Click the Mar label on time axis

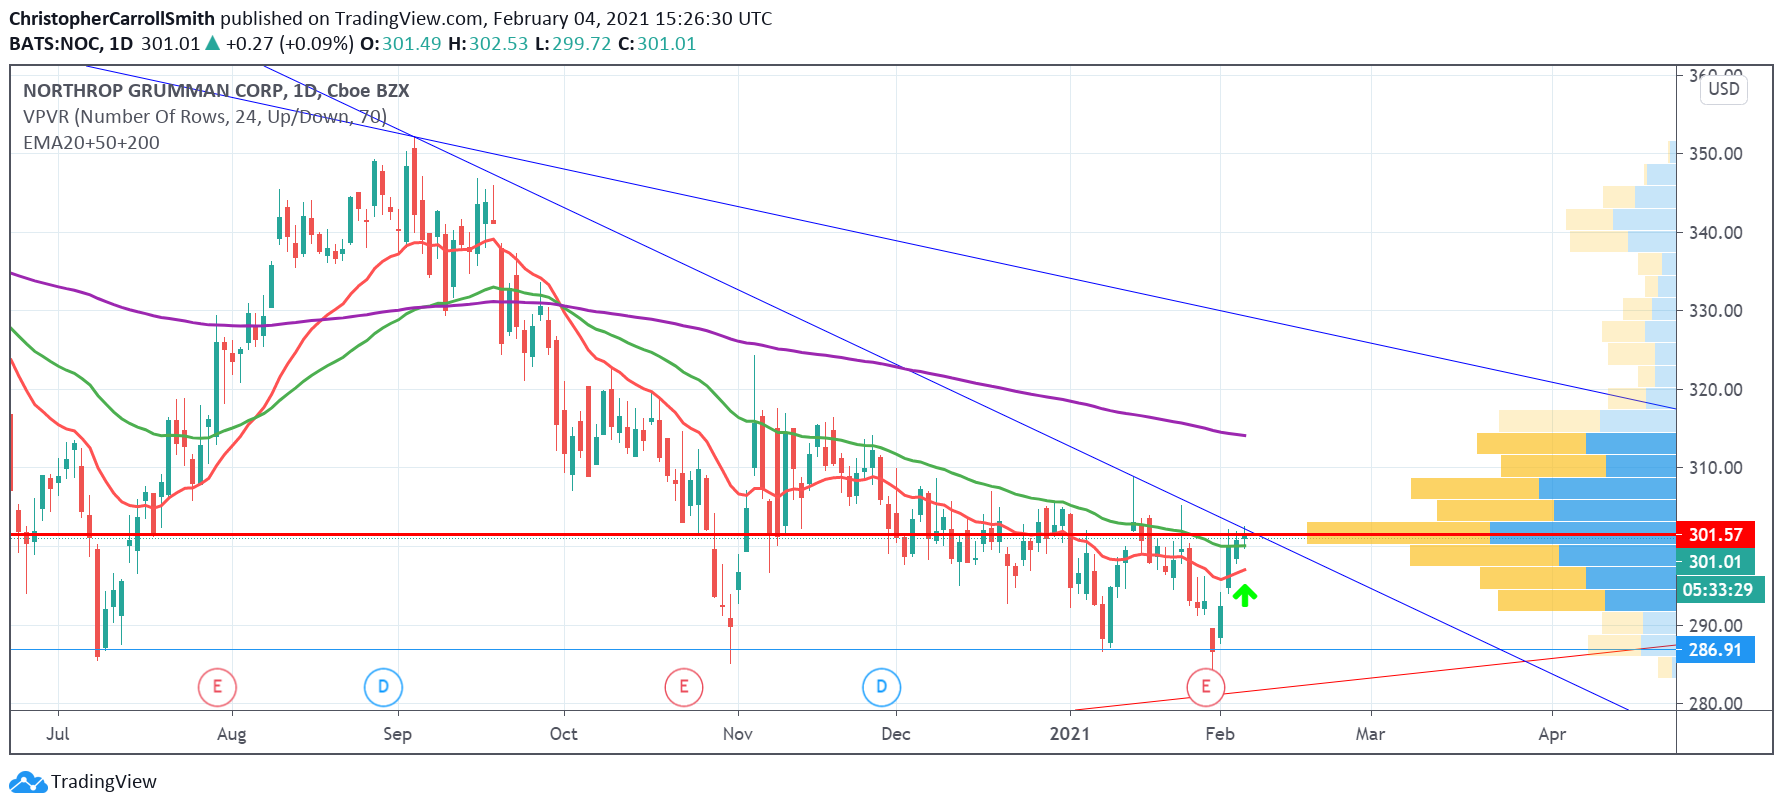[x=1370, y=734]
